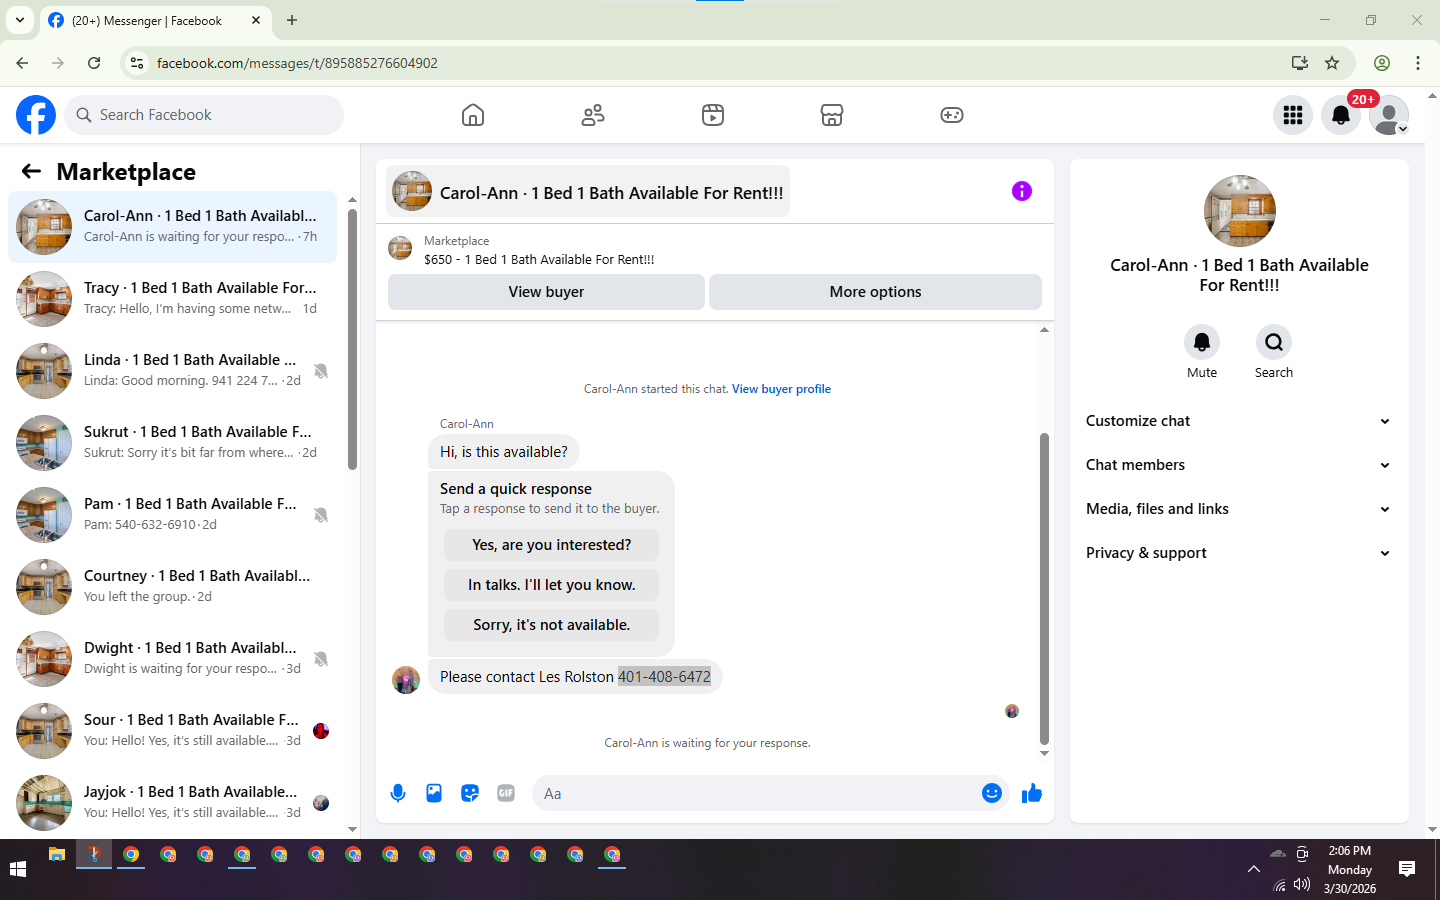Bookmark this page with star icon
This screenshot has height=900, width=1440.
click(x=1332, y=63)
